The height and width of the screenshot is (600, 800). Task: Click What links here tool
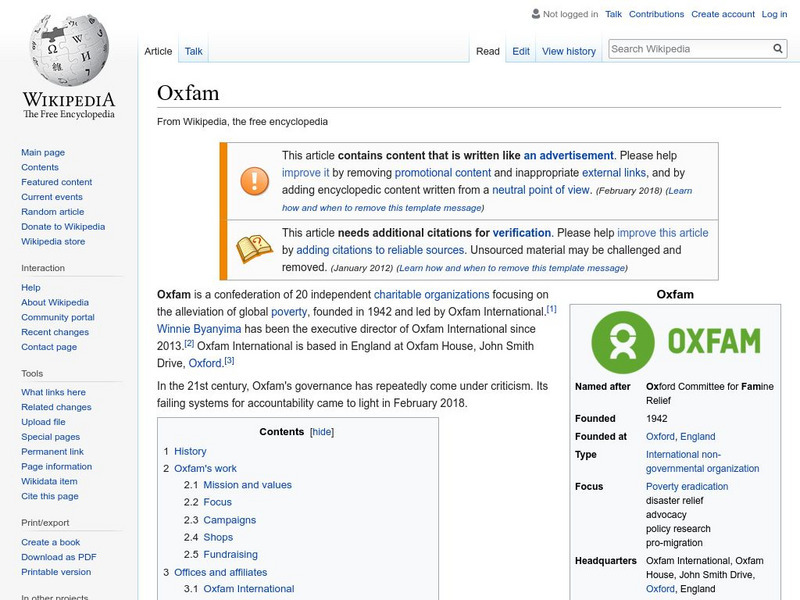pyautogui.click(x=53, y=392)
